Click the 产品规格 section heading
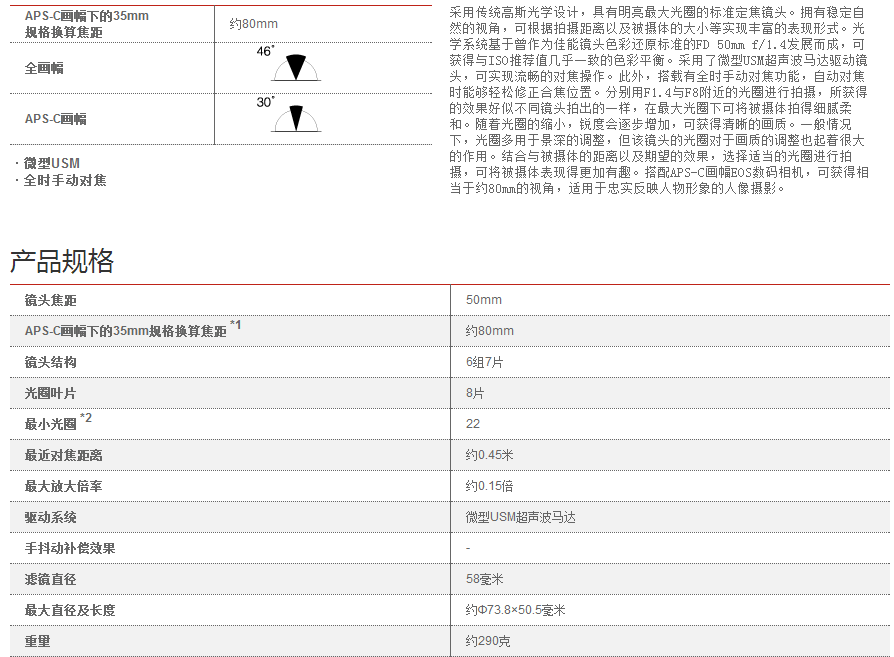This screenshot has width=894, height=657. point(62,261)
